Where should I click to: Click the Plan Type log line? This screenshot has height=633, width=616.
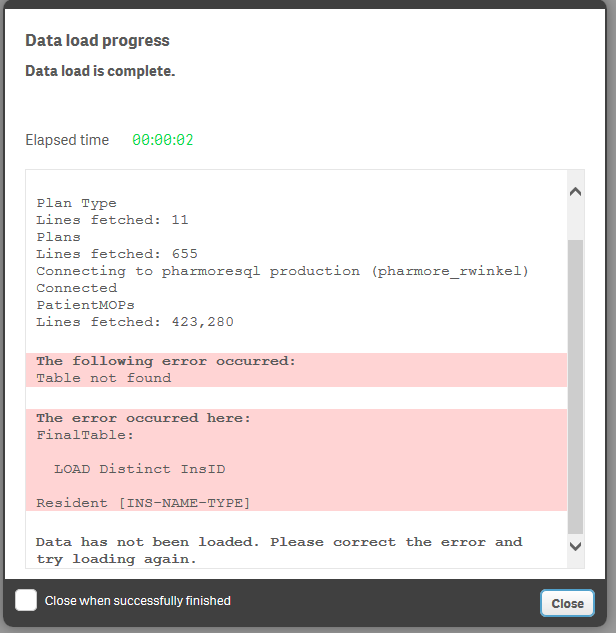click(x=77, y=203)
